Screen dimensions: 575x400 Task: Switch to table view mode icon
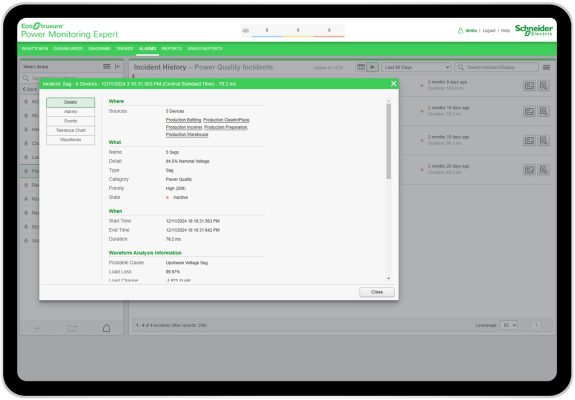tap(361, 67)
